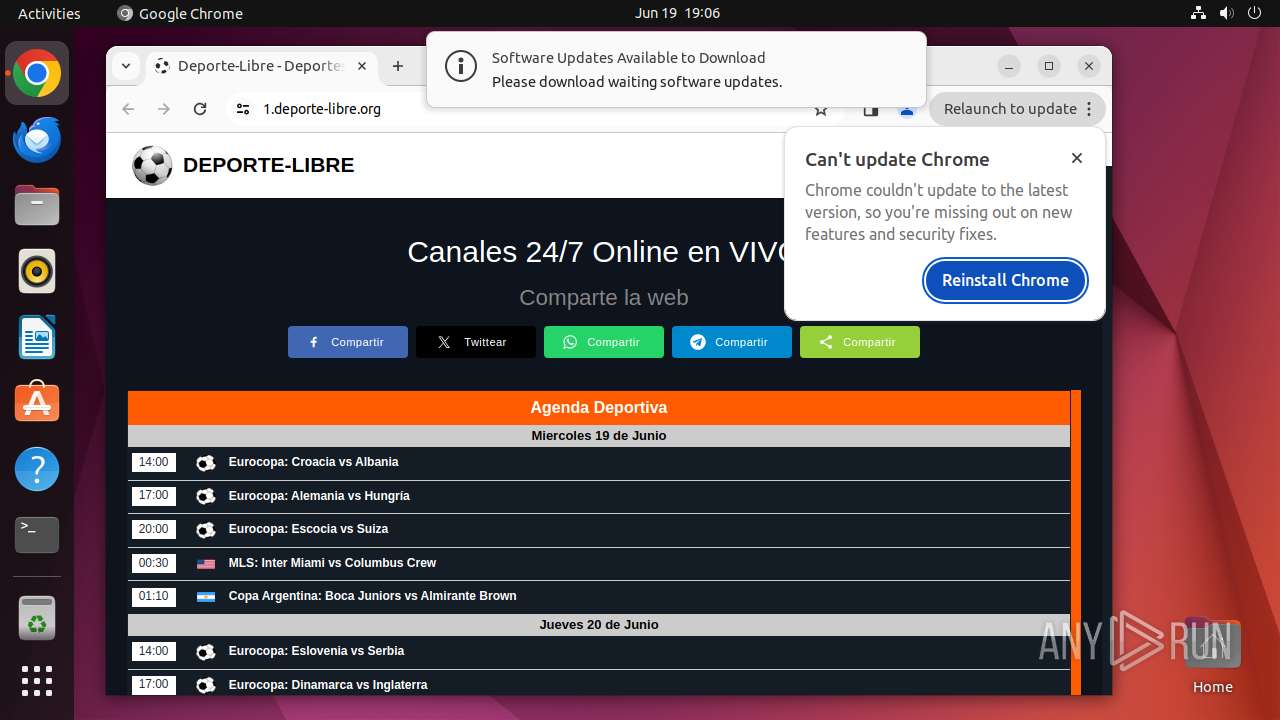Open Chrome three-dot menu
This screenshot has width=1280, height=720.
[1090, 109]
